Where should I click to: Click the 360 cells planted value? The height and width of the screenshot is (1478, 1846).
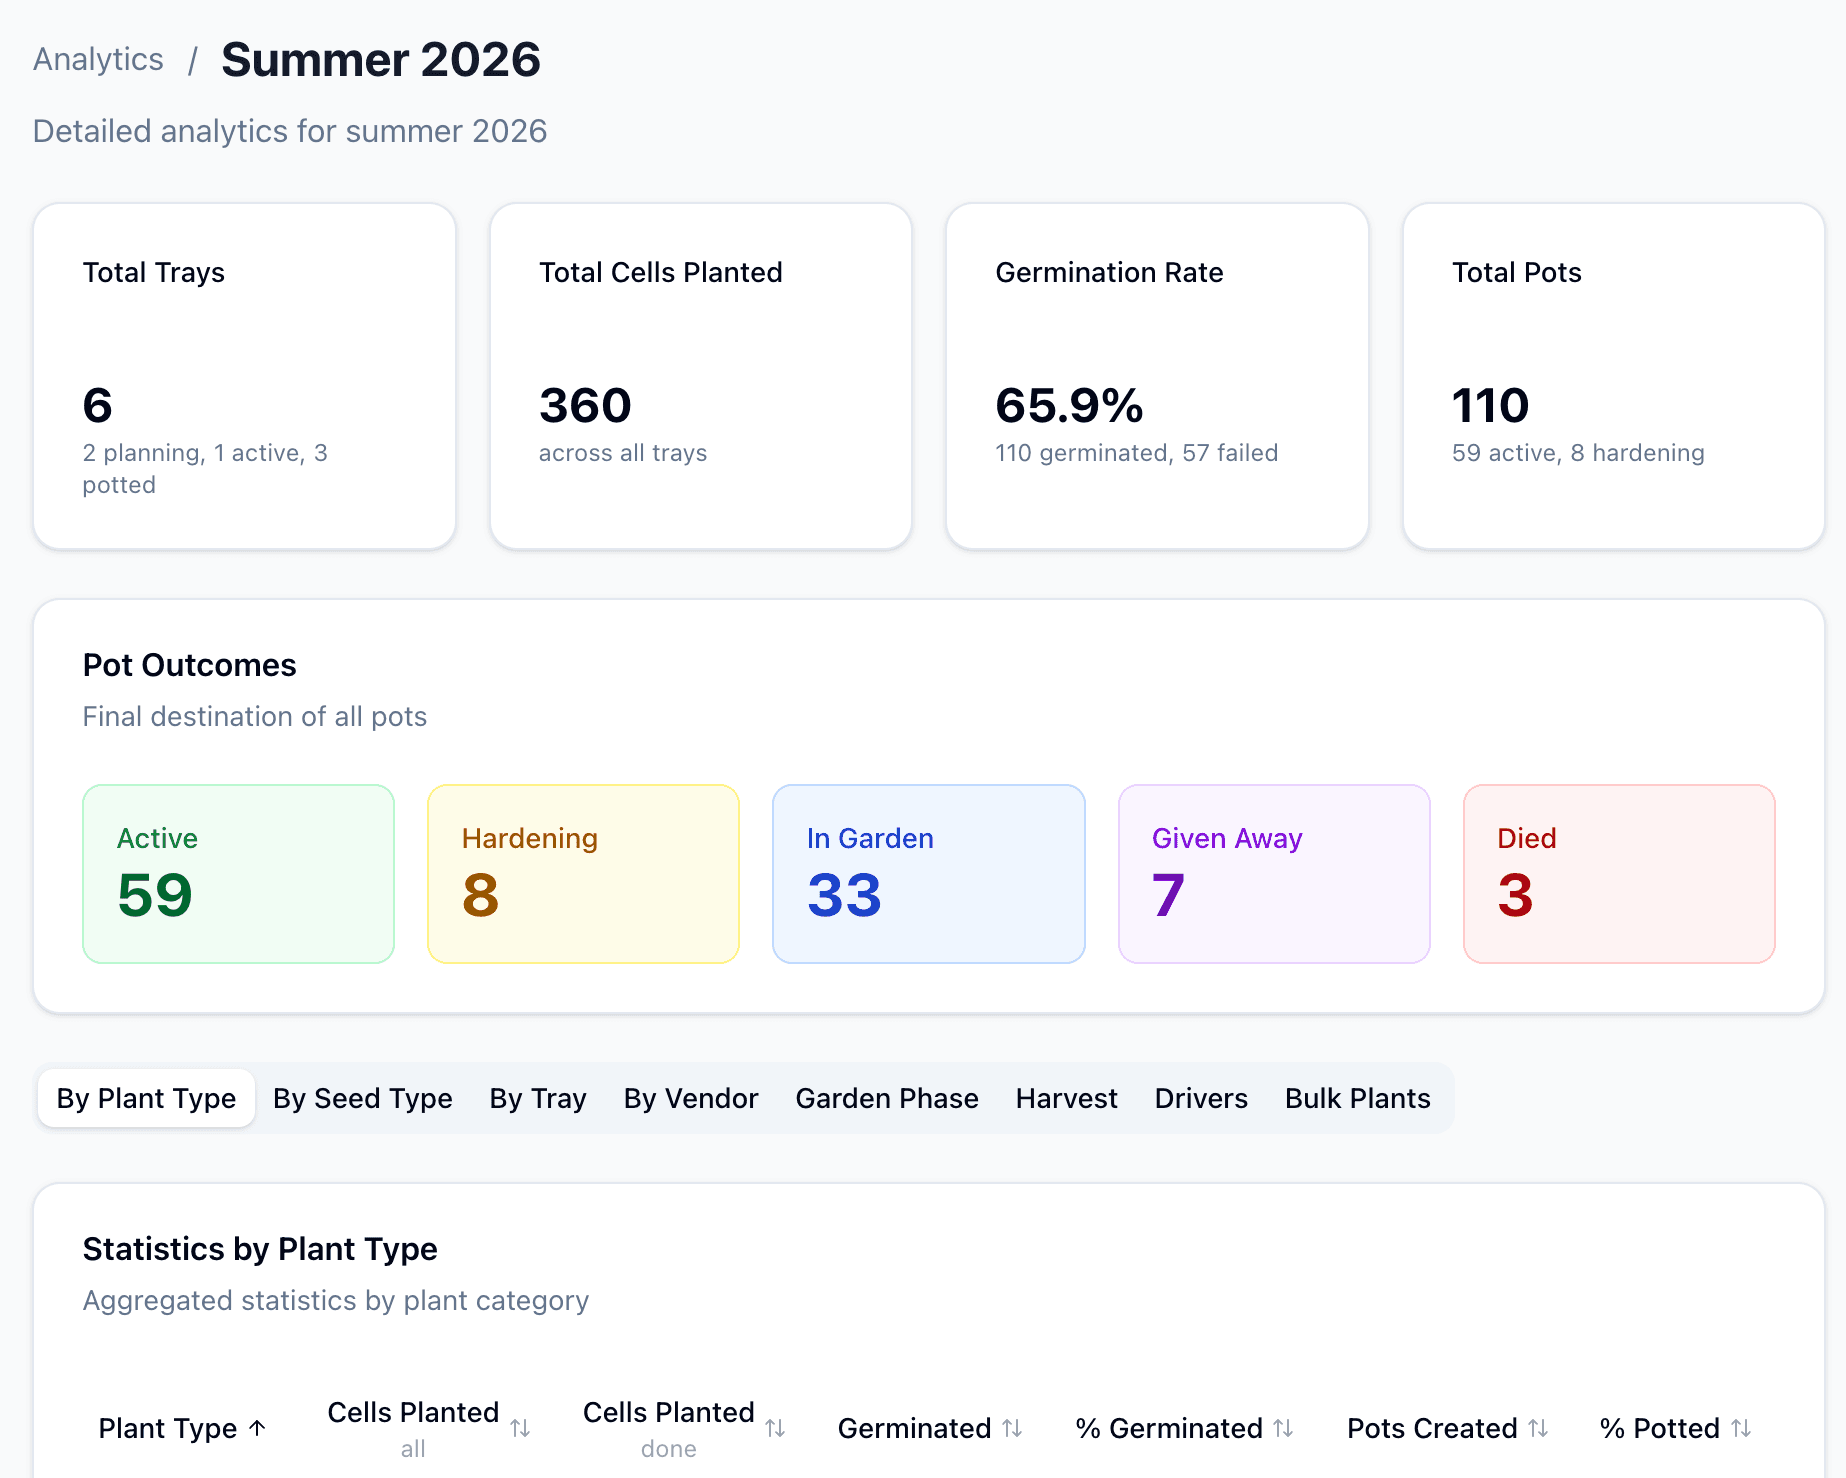585,405
